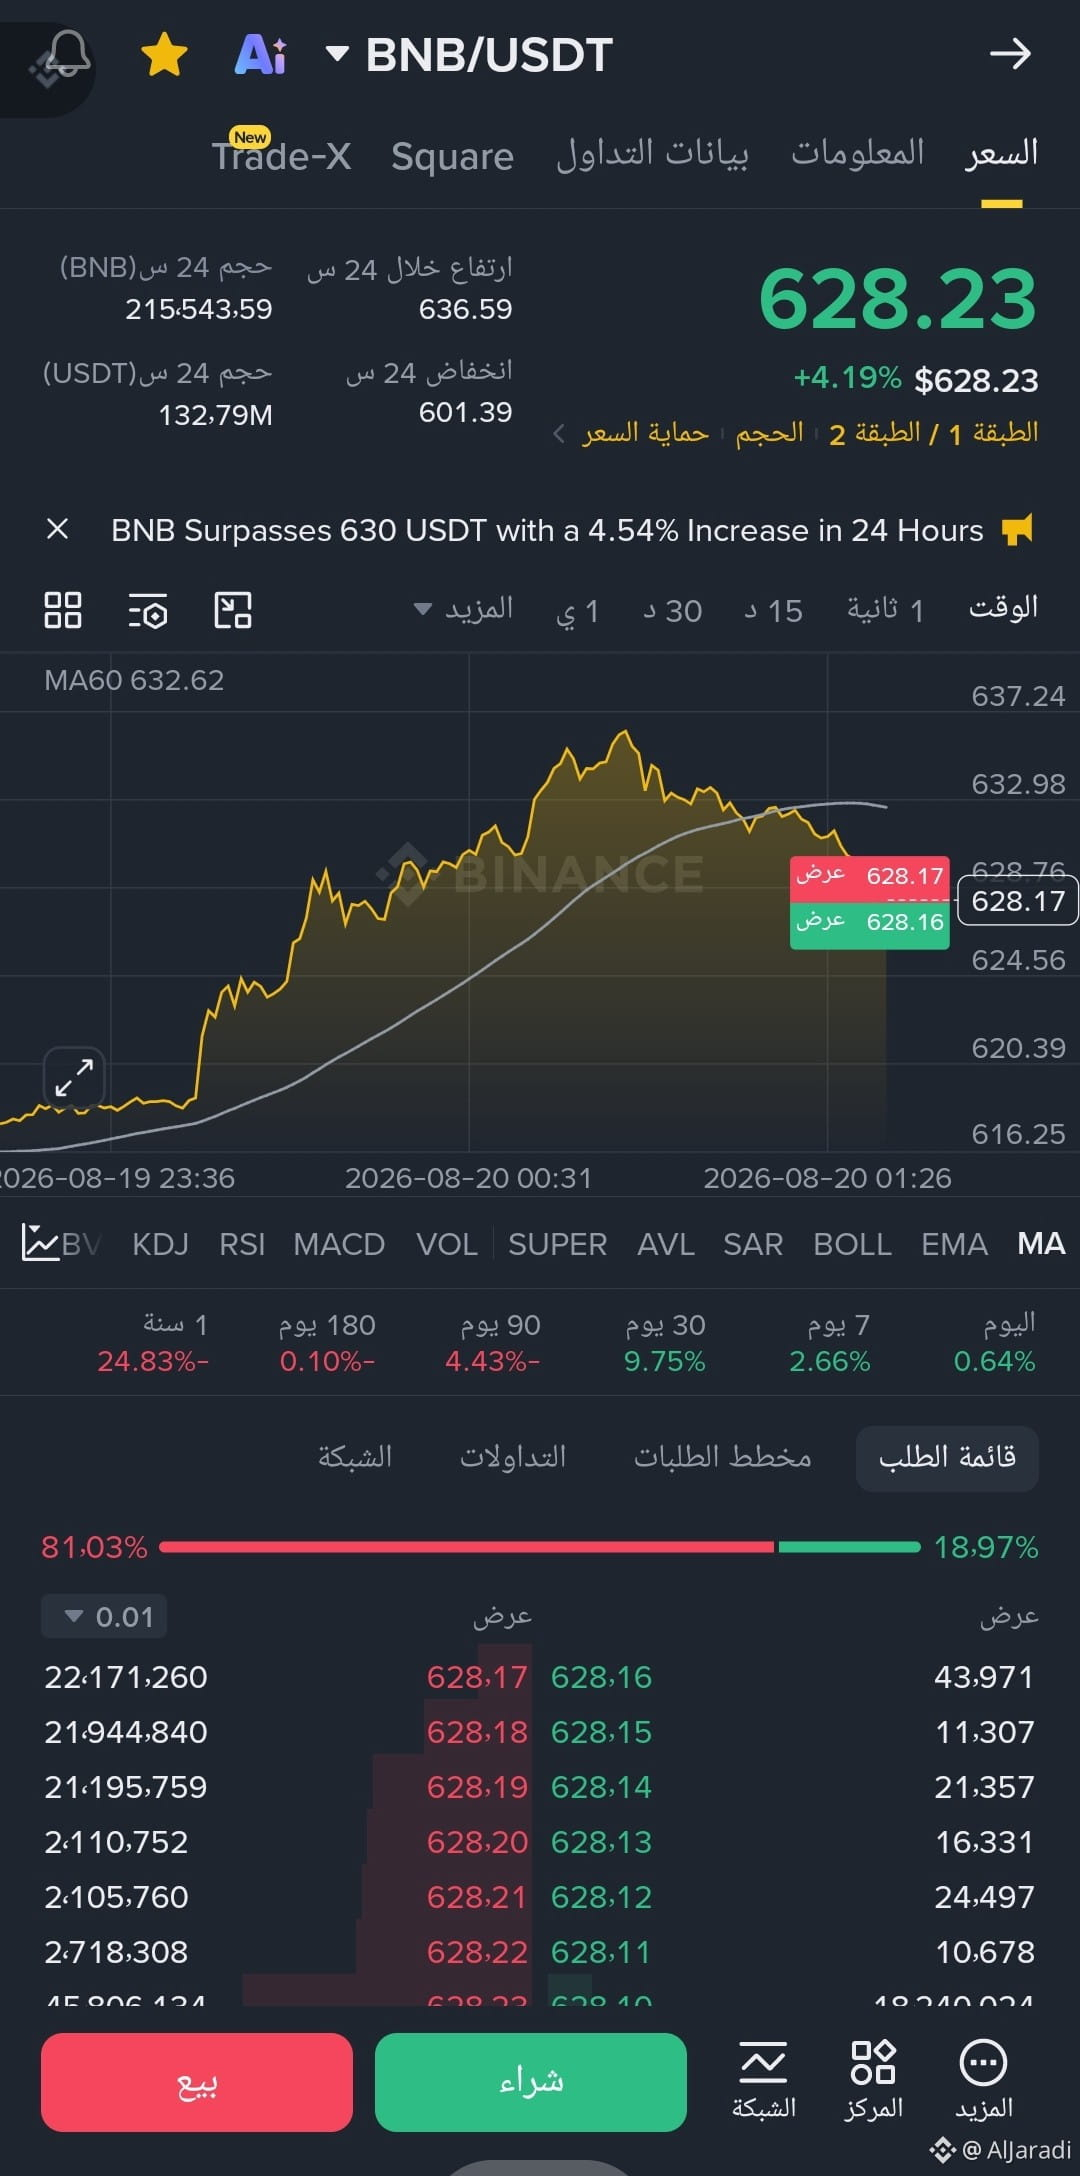Image resolution: width=1080 pixels, height=2176 pixels.
Task: Open the chart grid layout icon
Action: pos(63,609)
